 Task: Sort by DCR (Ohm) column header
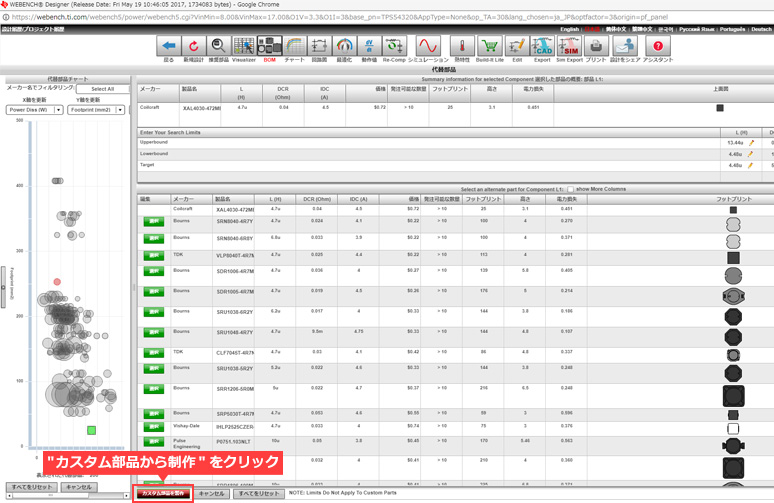[317, 199]
